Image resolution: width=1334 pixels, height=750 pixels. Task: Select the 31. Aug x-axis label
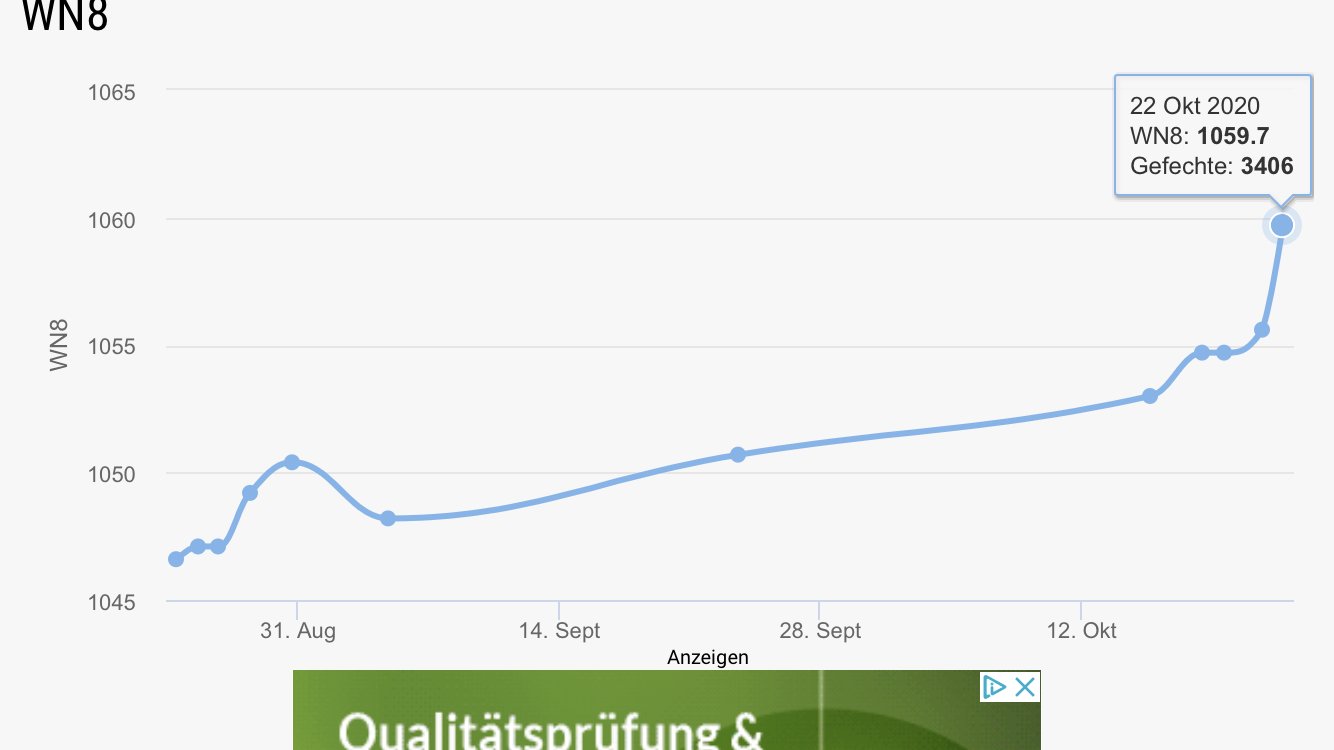(298, 631)
